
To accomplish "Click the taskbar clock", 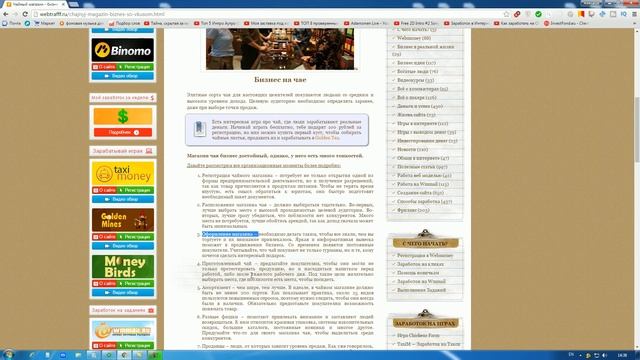I will point(623,356).
